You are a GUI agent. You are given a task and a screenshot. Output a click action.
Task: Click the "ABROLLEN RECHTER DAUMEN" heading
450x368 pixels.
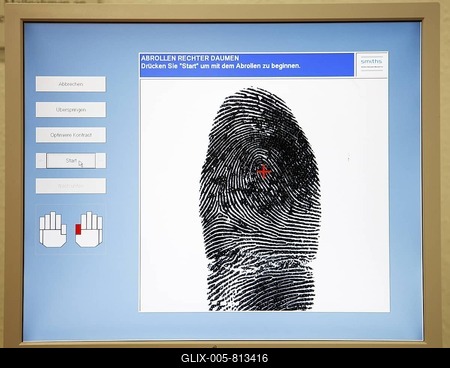coord(190,58)
